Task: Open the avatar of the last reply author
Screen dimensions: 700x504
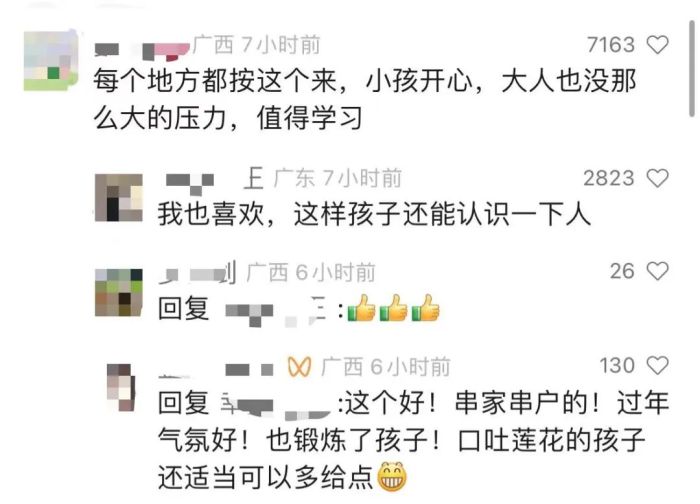Action: tap(121, 387)
